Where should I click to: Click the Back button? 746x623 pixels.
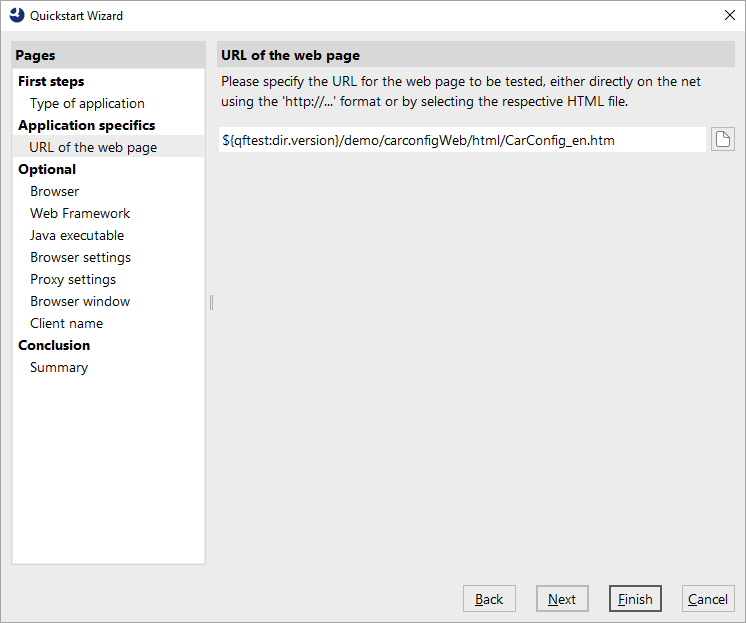pos(489,599)
